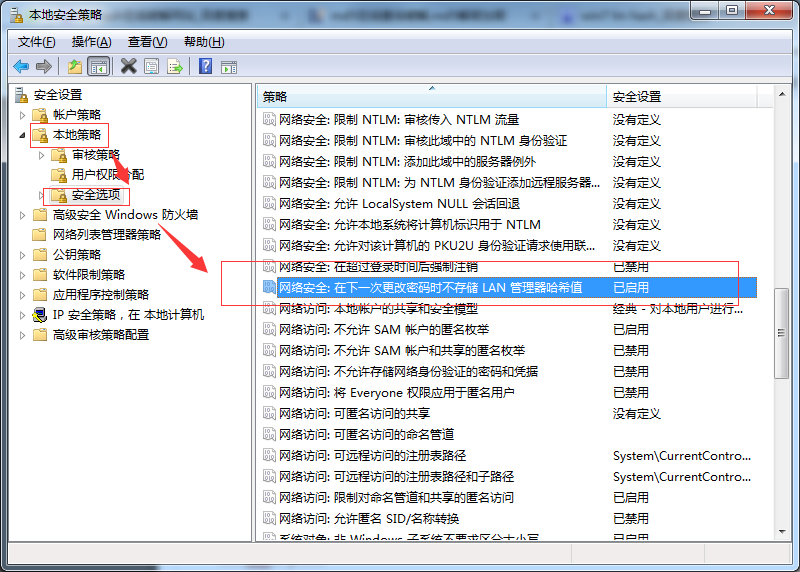
Task: Open the 查看(V) menu
Action: tap(147, 42)
